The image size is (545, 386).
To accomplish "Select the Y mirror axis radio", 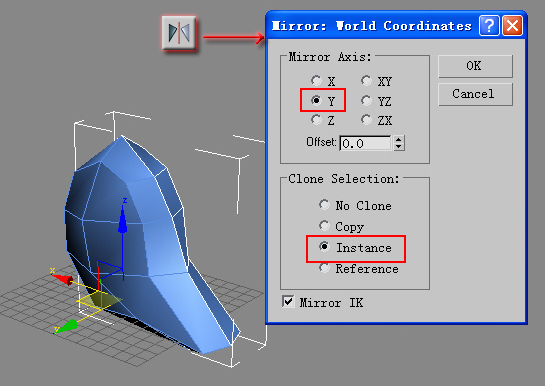I will click(x=316, y=100).
